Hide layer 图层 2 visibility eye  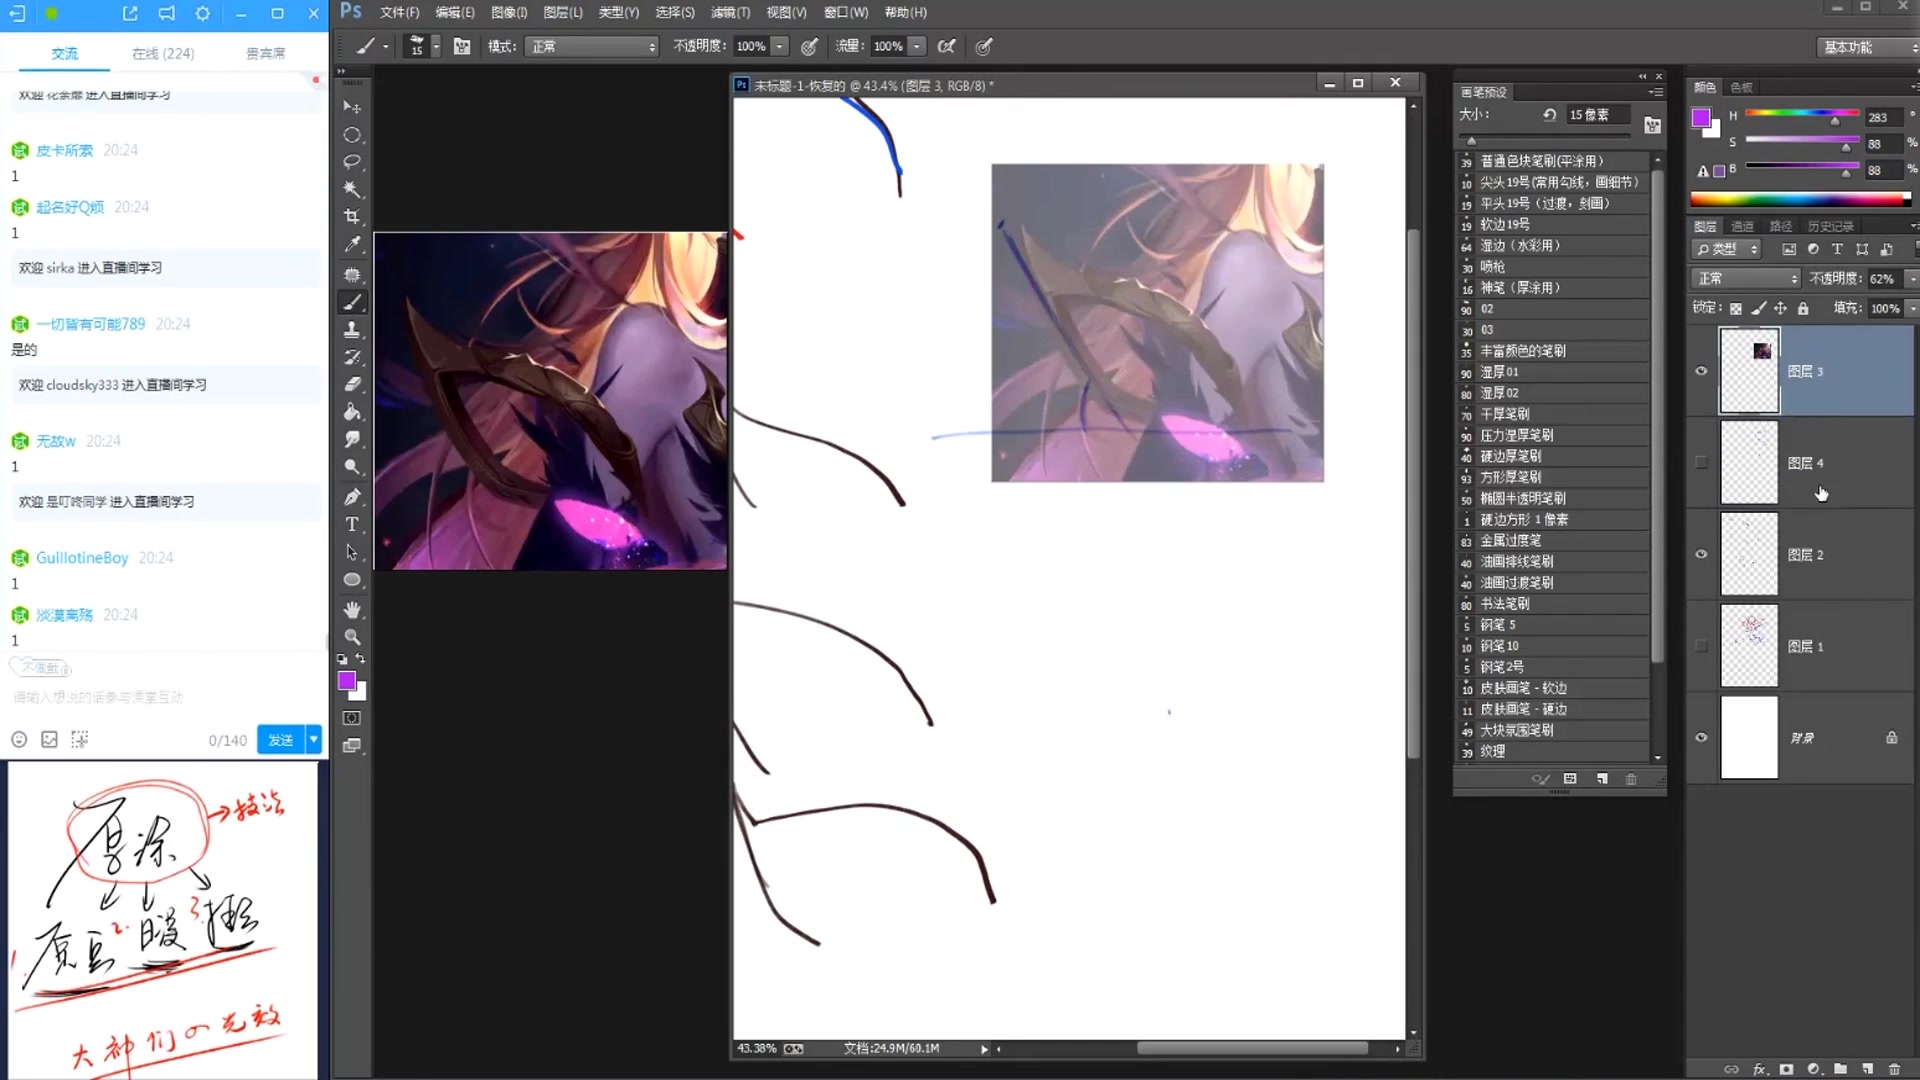(1701, 554)
